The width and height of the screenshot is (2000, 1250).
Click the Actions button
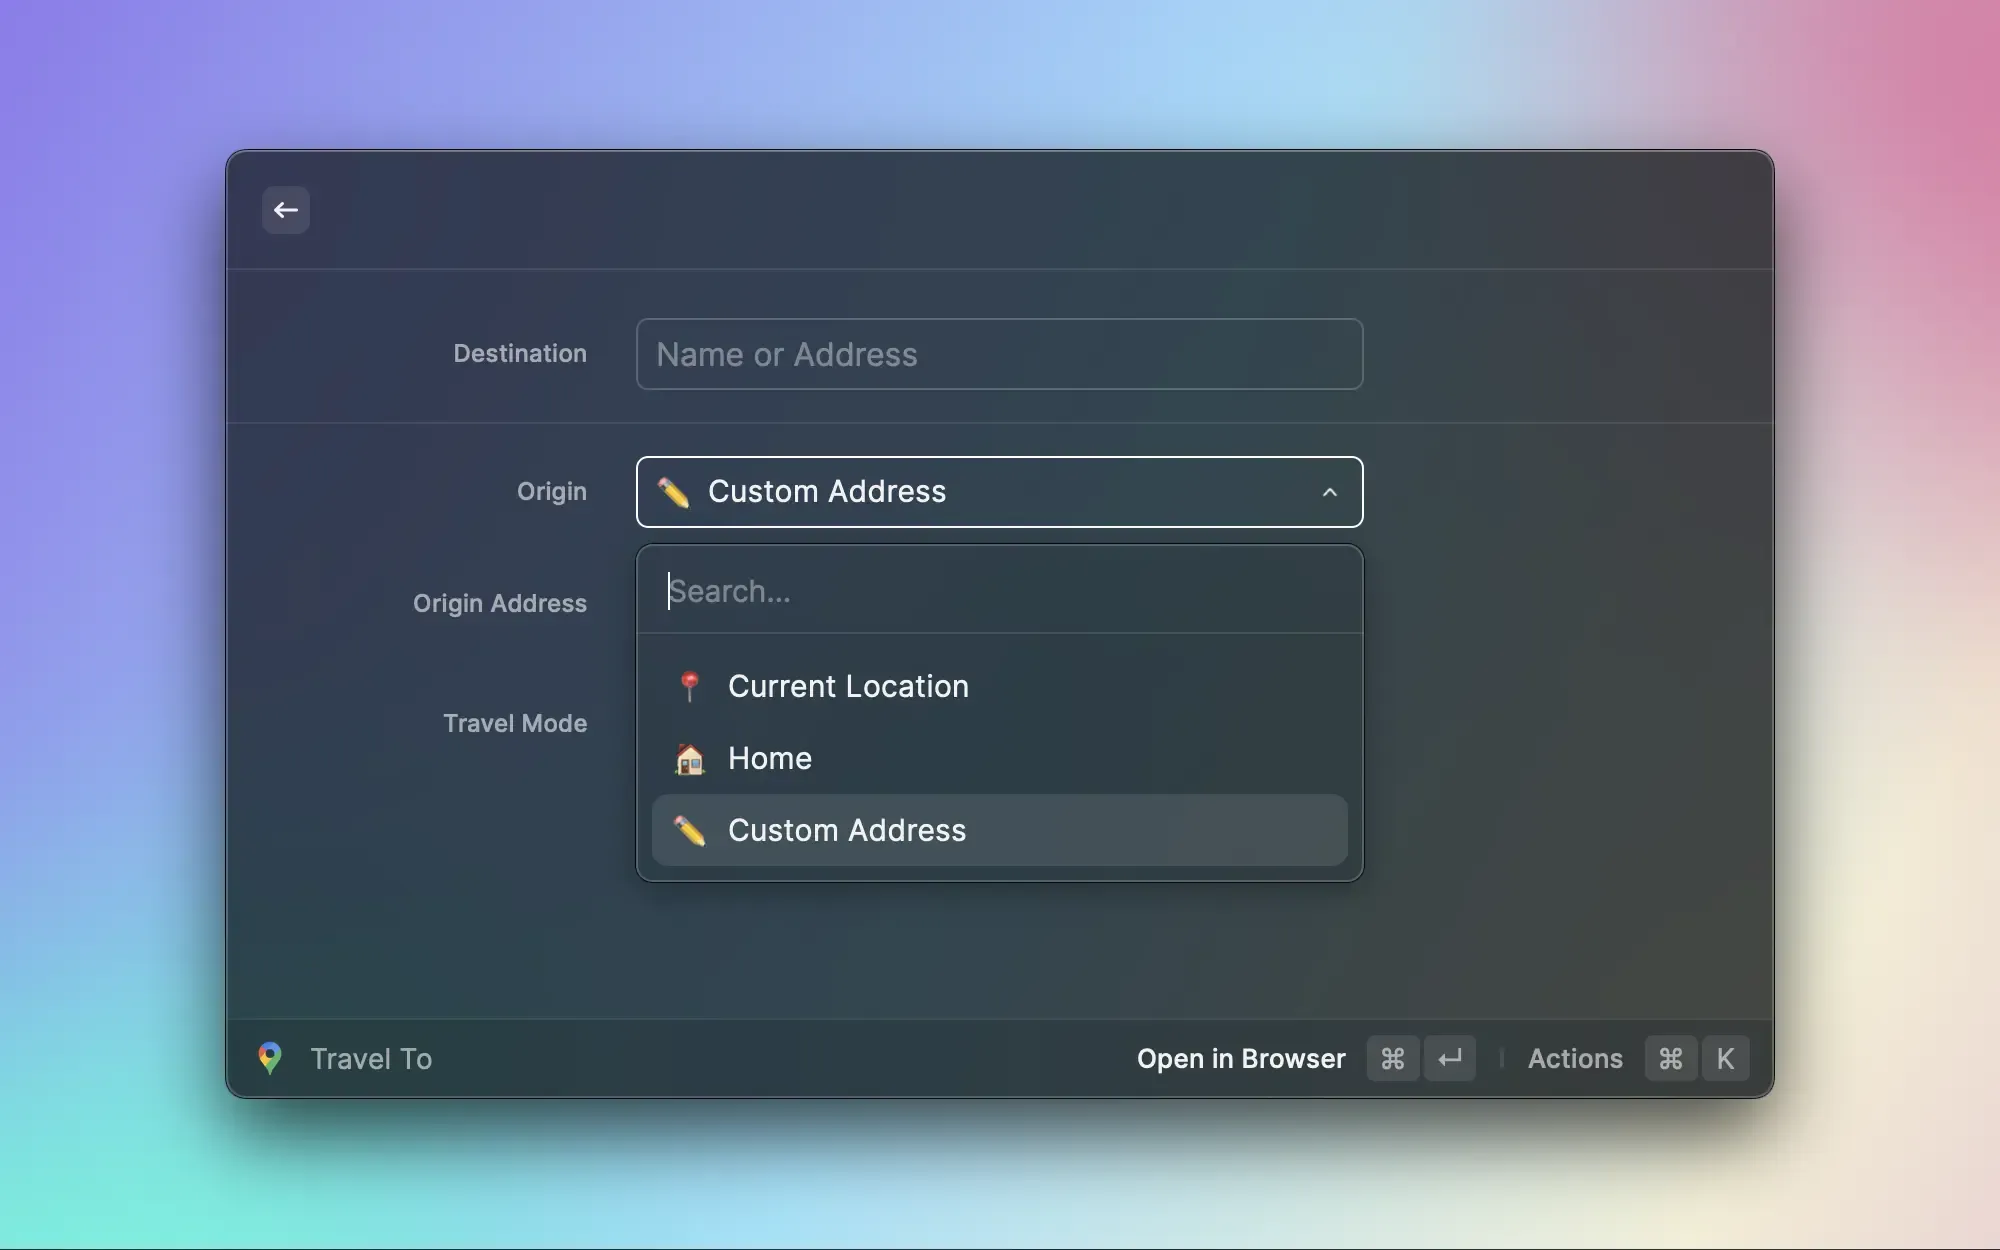1574,1057
